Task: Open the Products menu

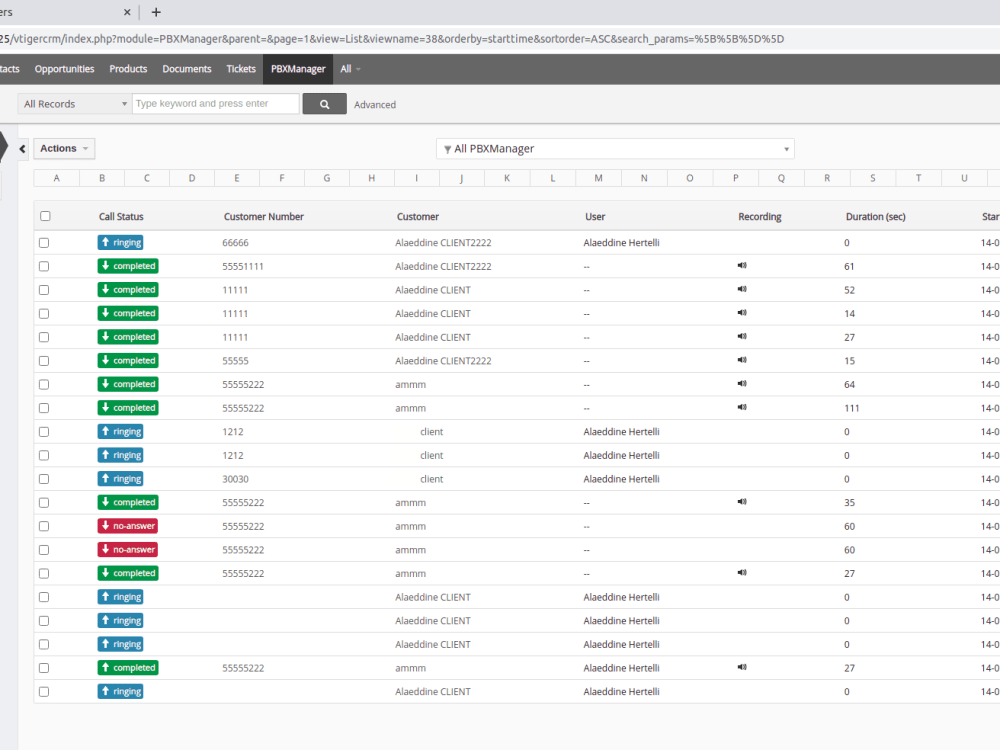Action: [x=128, y=69]
